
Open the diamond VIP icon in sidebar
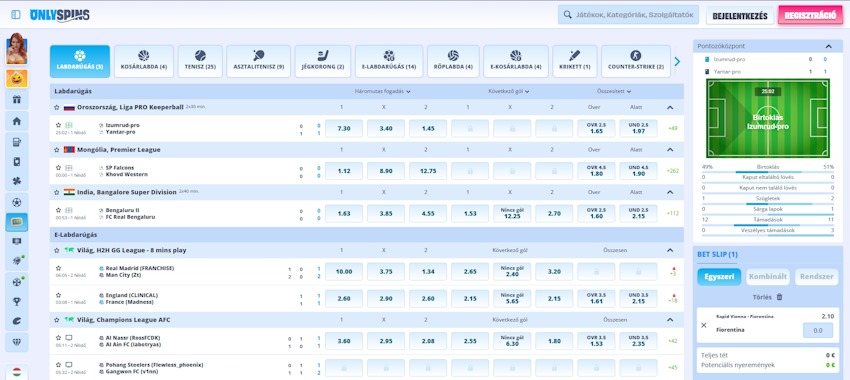pyautogui.click(x=16, y=342)
